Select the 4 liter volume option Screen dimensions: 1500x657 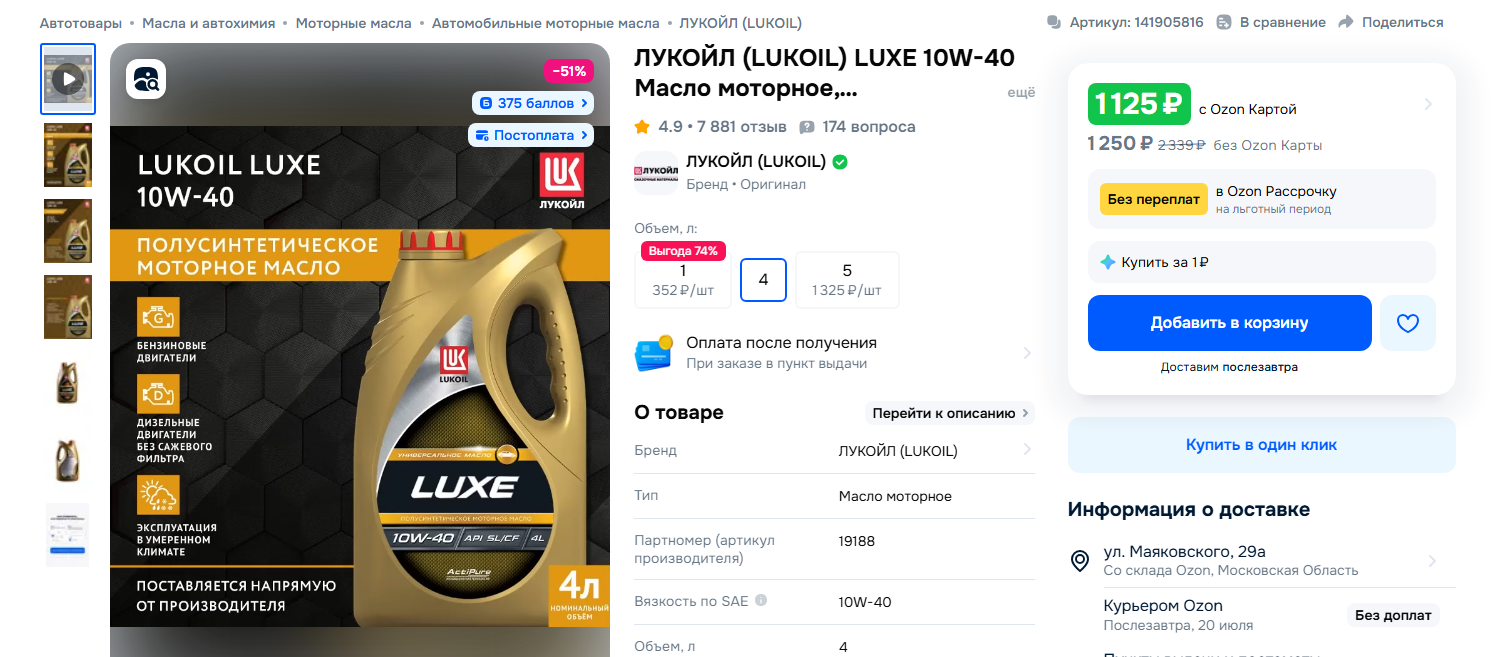point(764,280)
